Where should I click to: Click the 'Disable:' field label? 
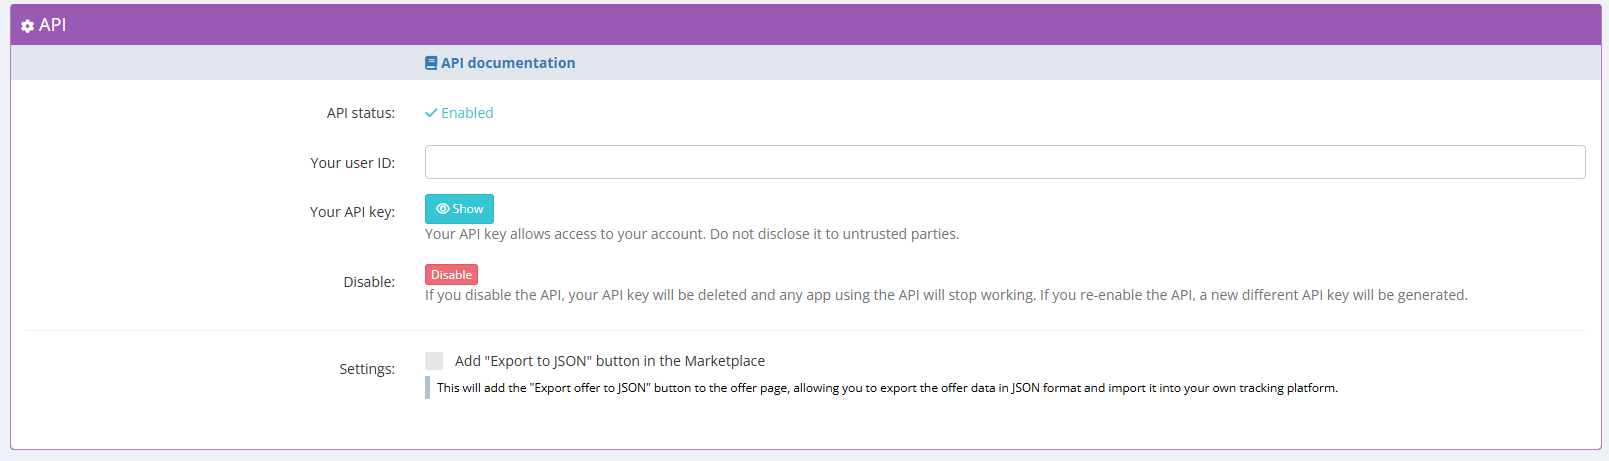pyautogui.click(x=369, y=282)
